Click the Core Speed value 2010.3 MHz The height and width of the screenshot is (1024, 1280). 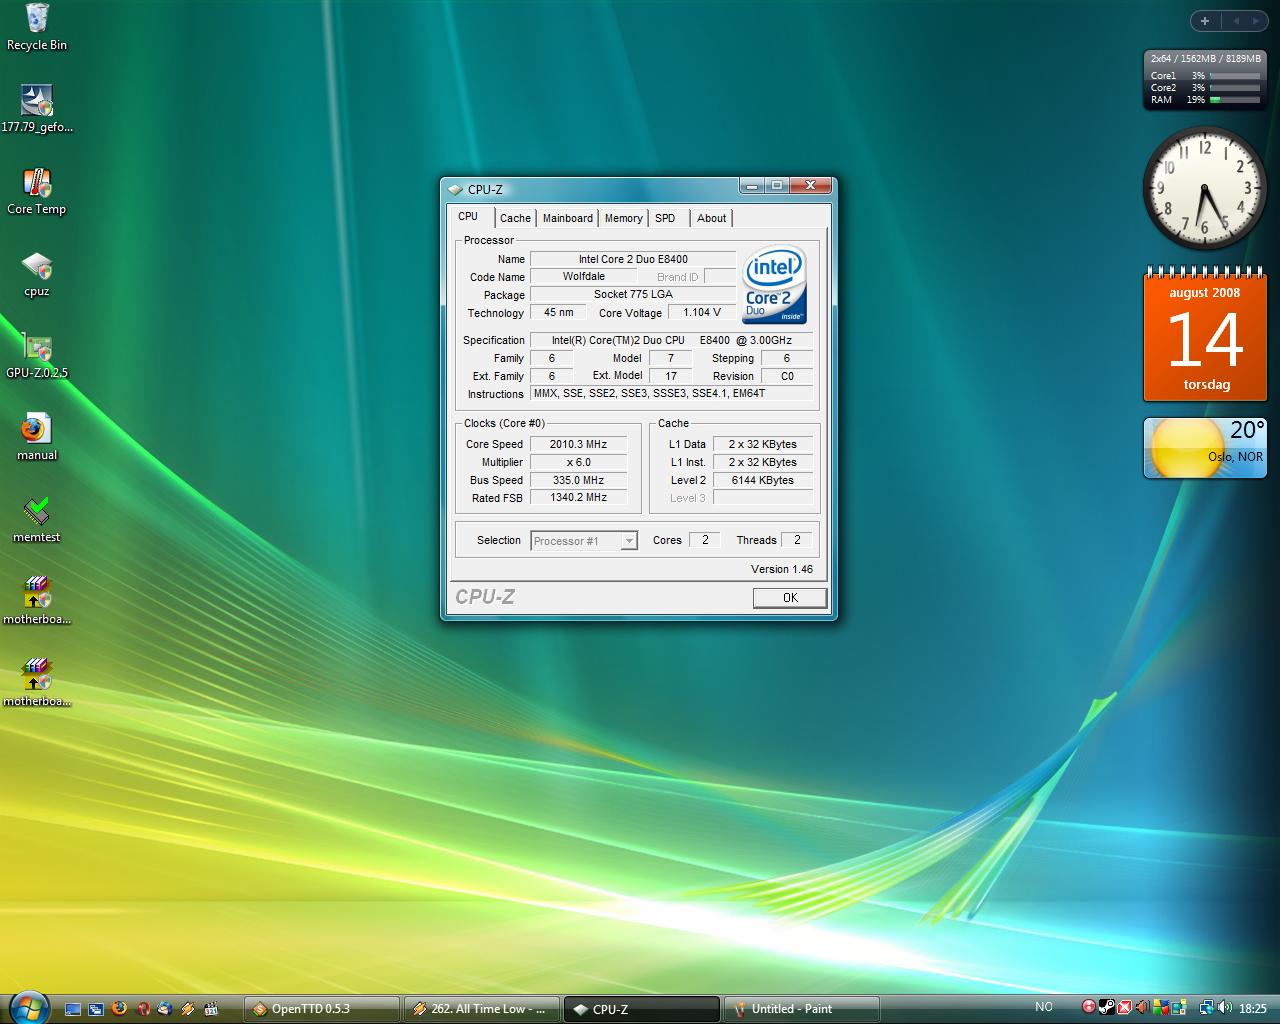pyautogui.click(x=578, y=444)
